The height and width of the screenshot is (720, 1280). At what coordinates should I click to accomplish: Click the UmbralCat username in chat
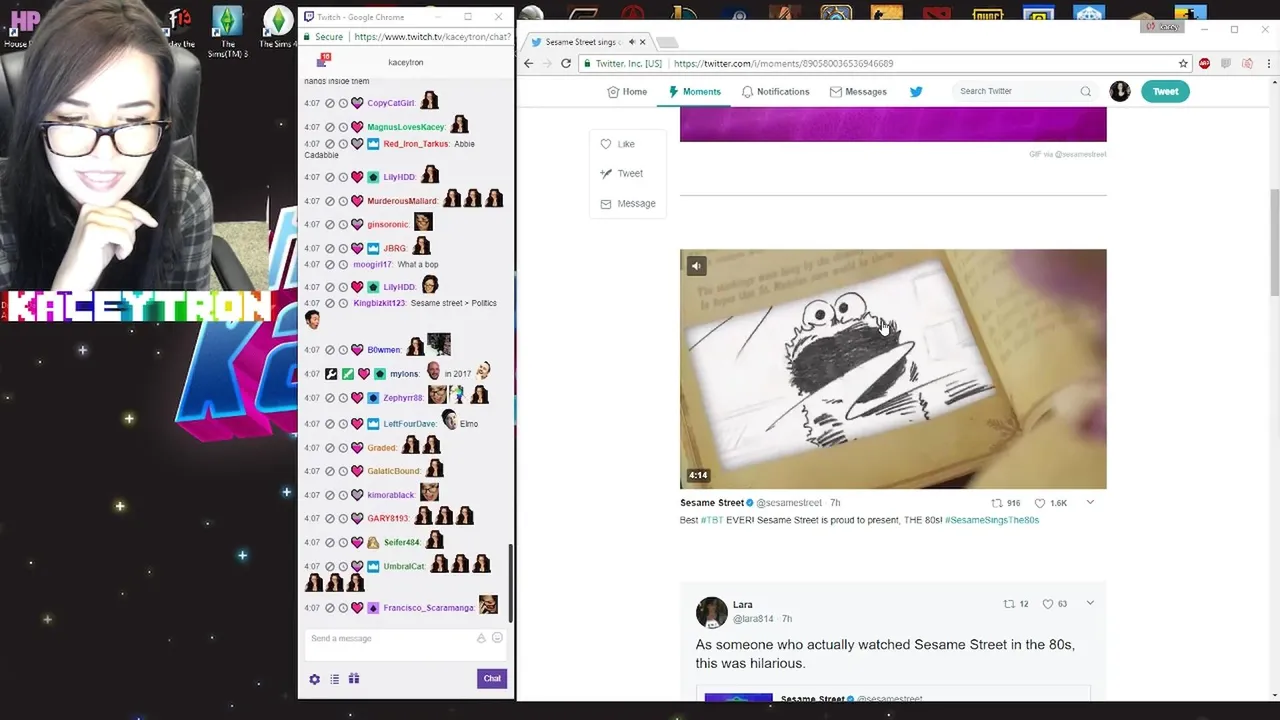pos(404,566)
